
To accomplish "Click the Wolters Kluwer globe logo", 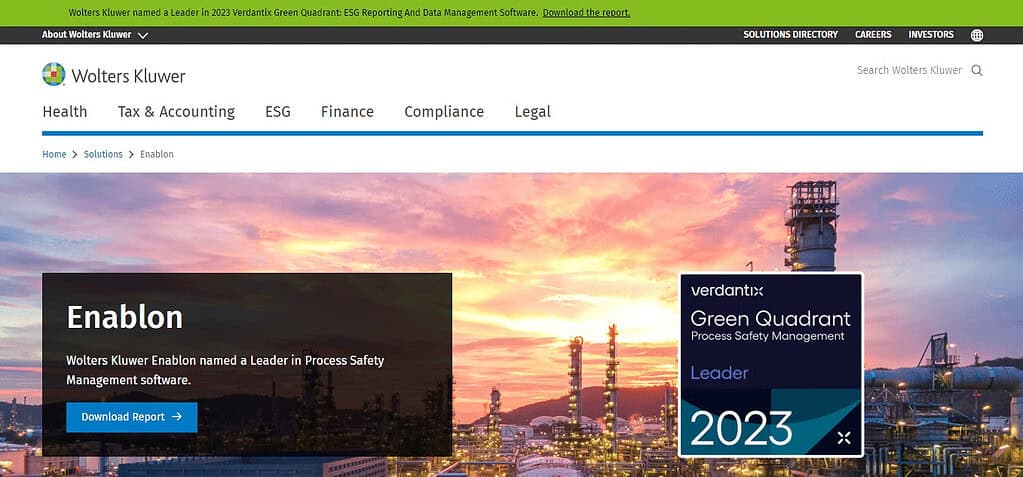I will click(53, 74).
